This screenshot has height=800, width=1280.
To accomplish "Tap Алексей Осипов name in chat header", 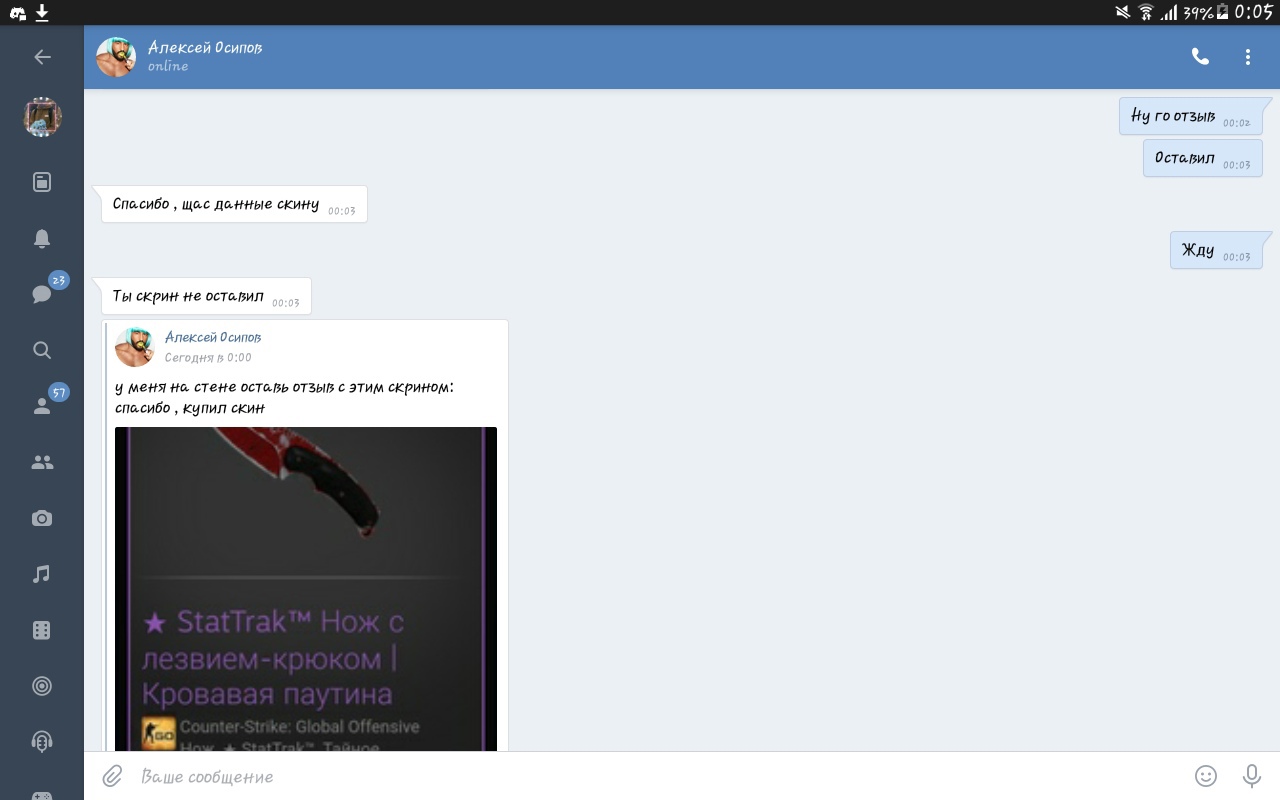I will click(x=205, y=48).
